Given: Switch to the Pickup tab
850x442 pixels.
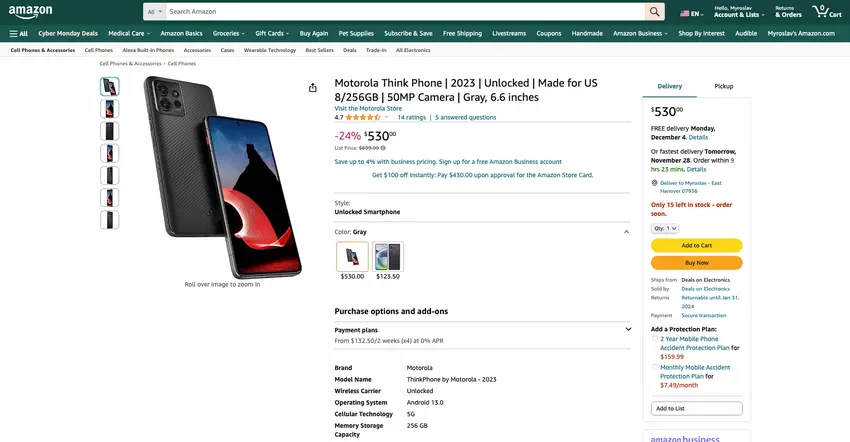Looking at the screenshot, I should 723,86.
